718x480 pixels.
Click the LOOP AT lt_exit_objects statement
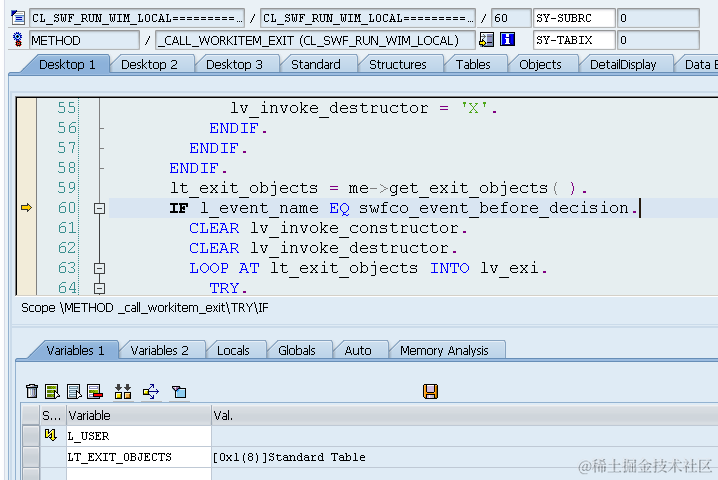[x=368, y=268]
